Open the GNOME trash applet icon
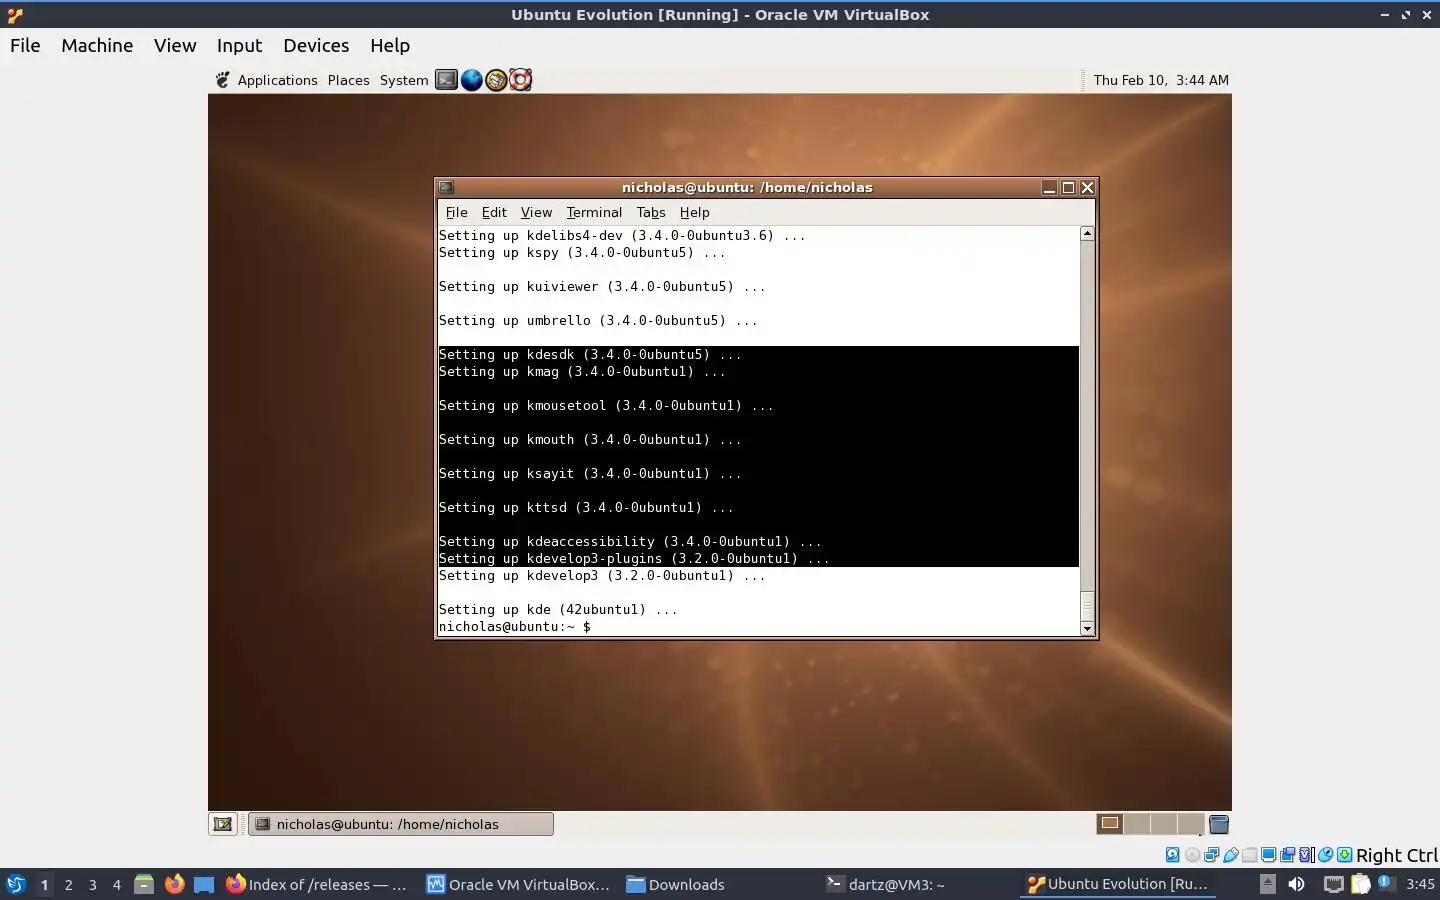The width and height of the screenshot is (1440, 900). click(1219, 824)
